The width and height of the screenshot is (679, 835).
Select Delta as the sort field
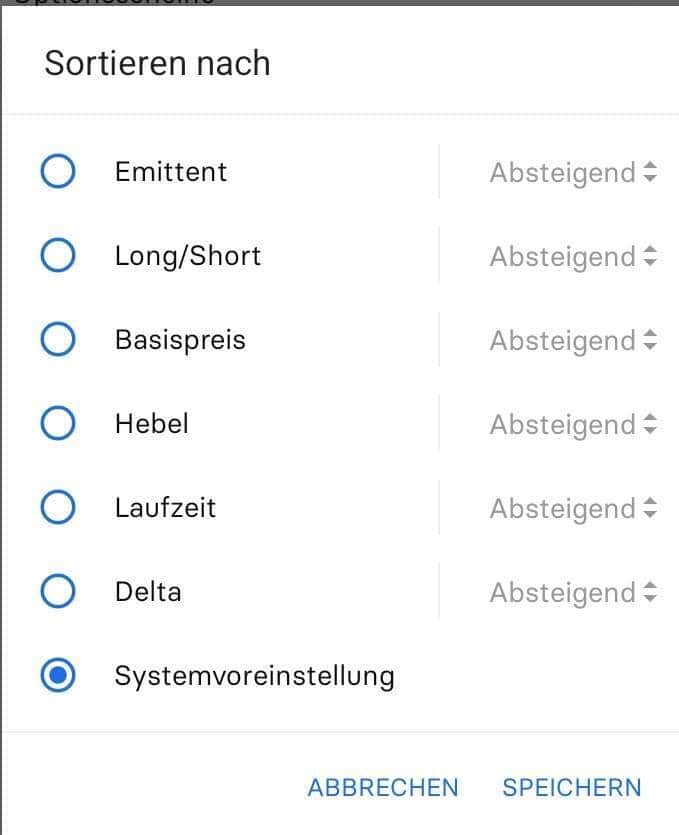tap(58, 592)
